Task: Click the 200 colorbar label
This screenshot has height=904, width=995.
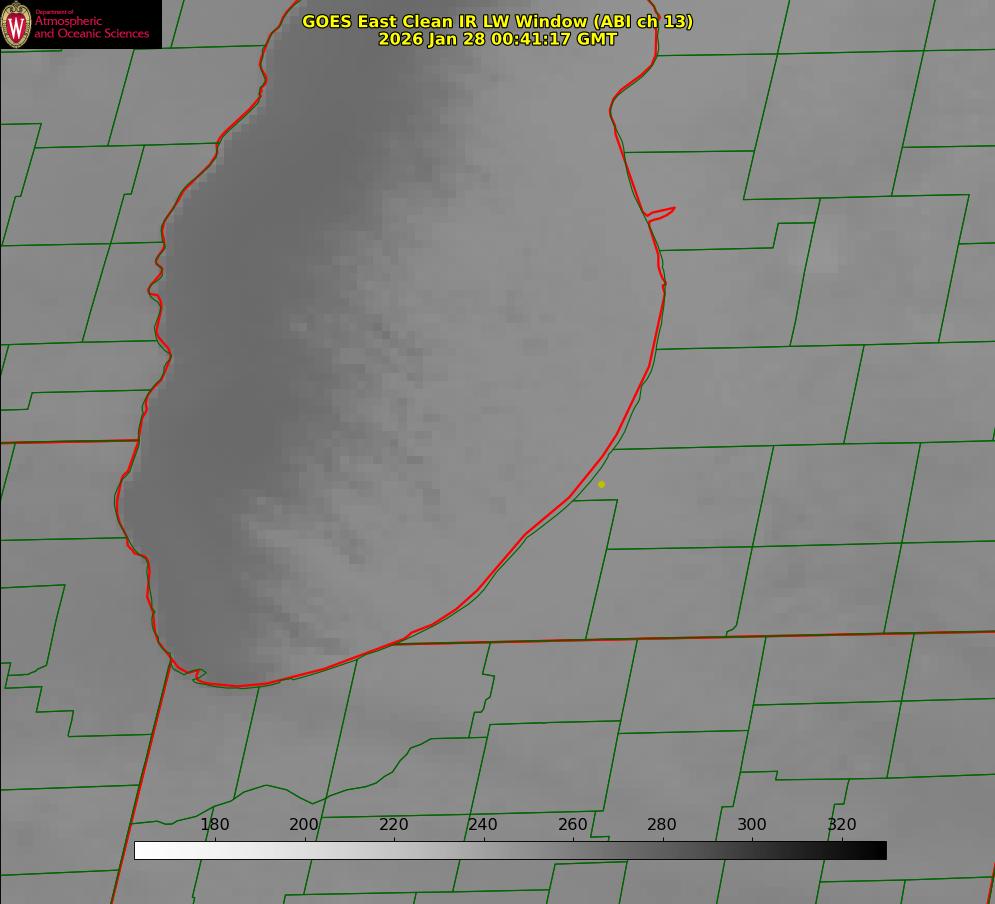Action: (x=304, y=825)
